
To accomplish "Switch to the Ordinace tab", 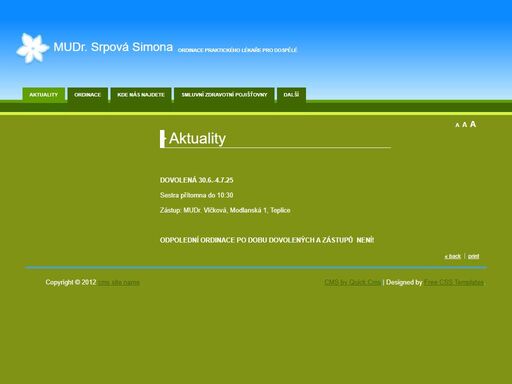I will [x=88, y=95].
